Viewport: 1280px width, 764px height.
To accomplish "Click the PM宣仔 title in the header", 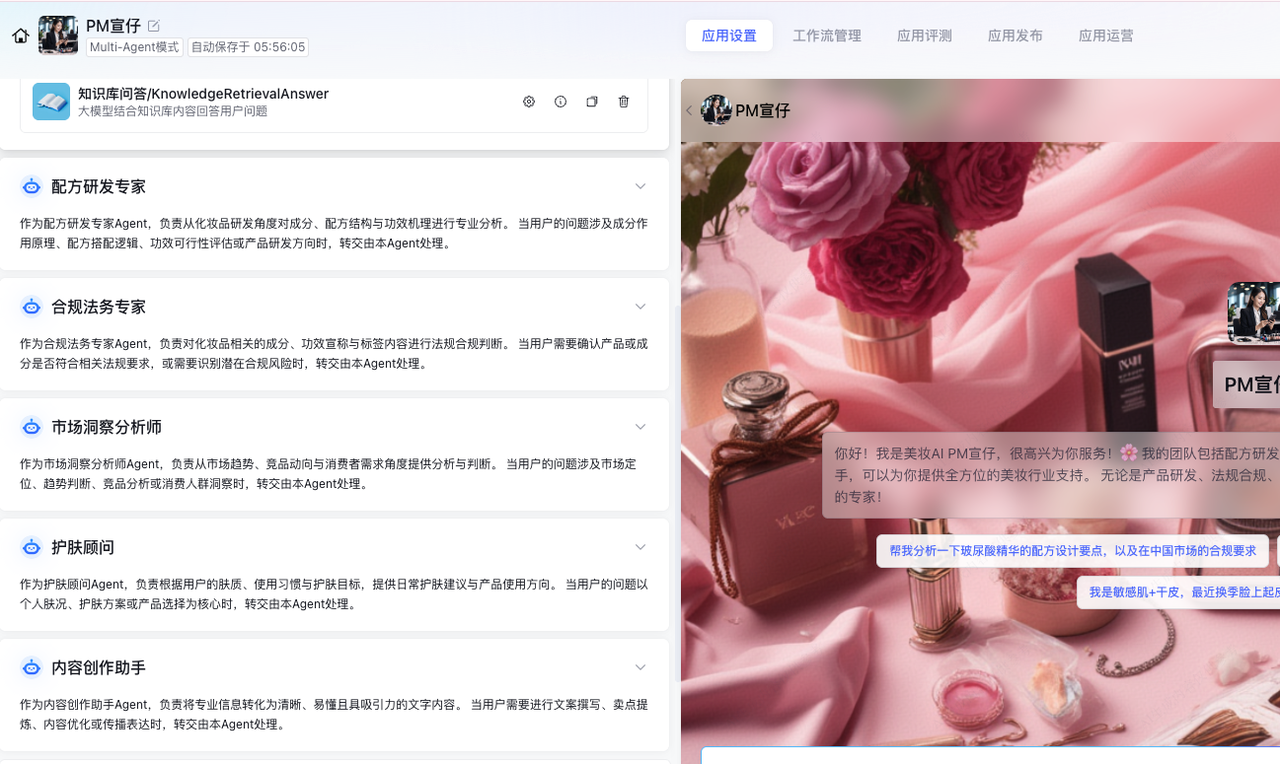I will (113, 26).
